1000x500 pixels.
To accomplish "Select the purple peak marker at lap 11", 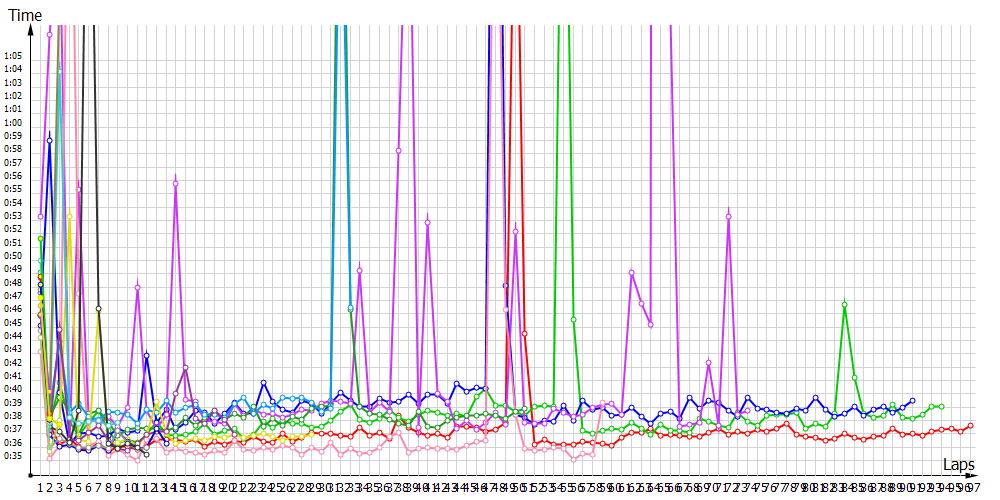I will tap(137, 287).
